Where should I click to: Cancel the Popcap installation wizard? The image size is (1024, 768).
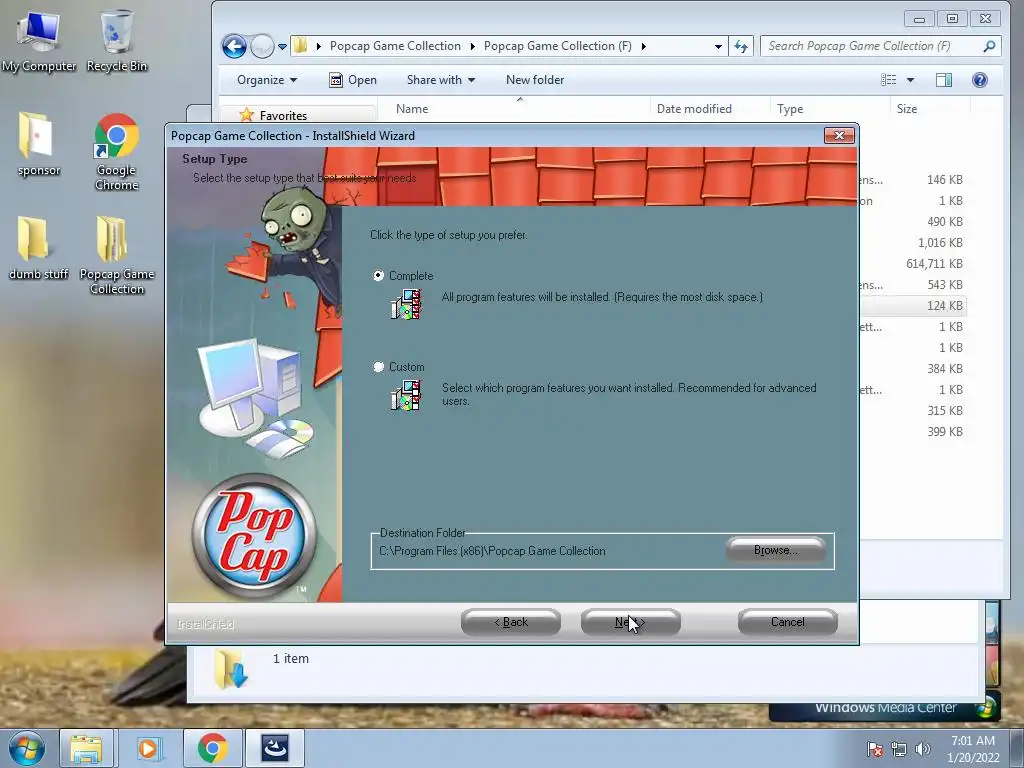[788, 622]
